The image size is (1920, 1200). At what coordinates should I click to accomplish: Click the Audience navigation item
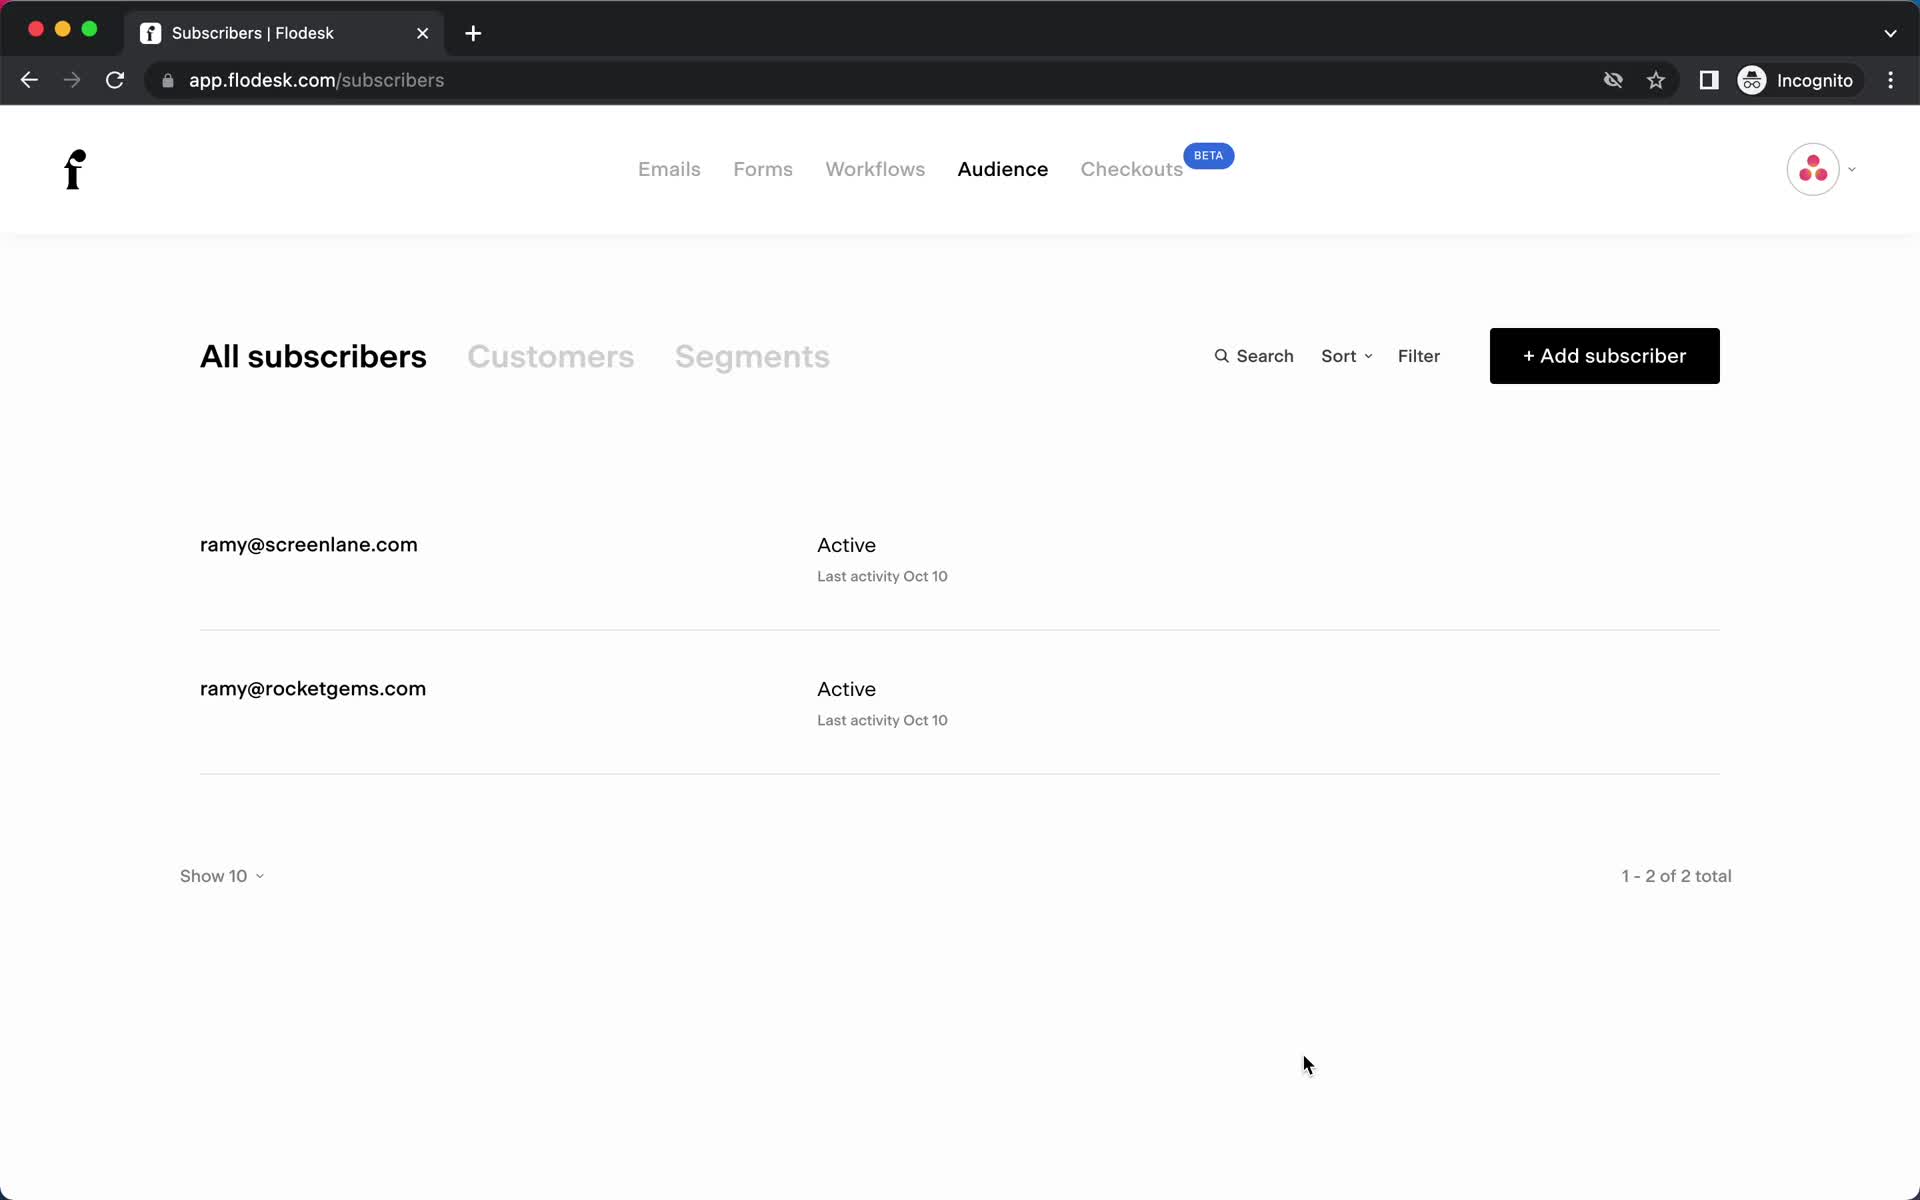(1002, 169)
